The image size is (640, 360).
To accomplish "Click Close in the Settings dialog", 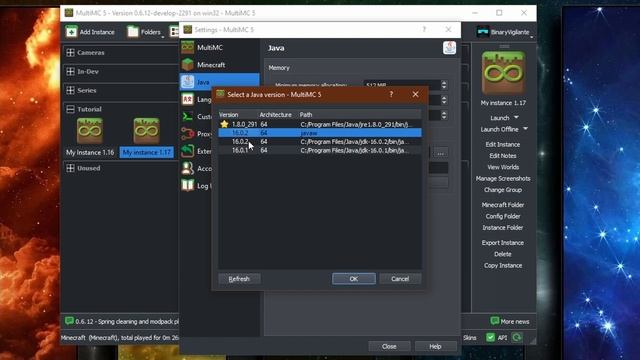I will point(389,347).
